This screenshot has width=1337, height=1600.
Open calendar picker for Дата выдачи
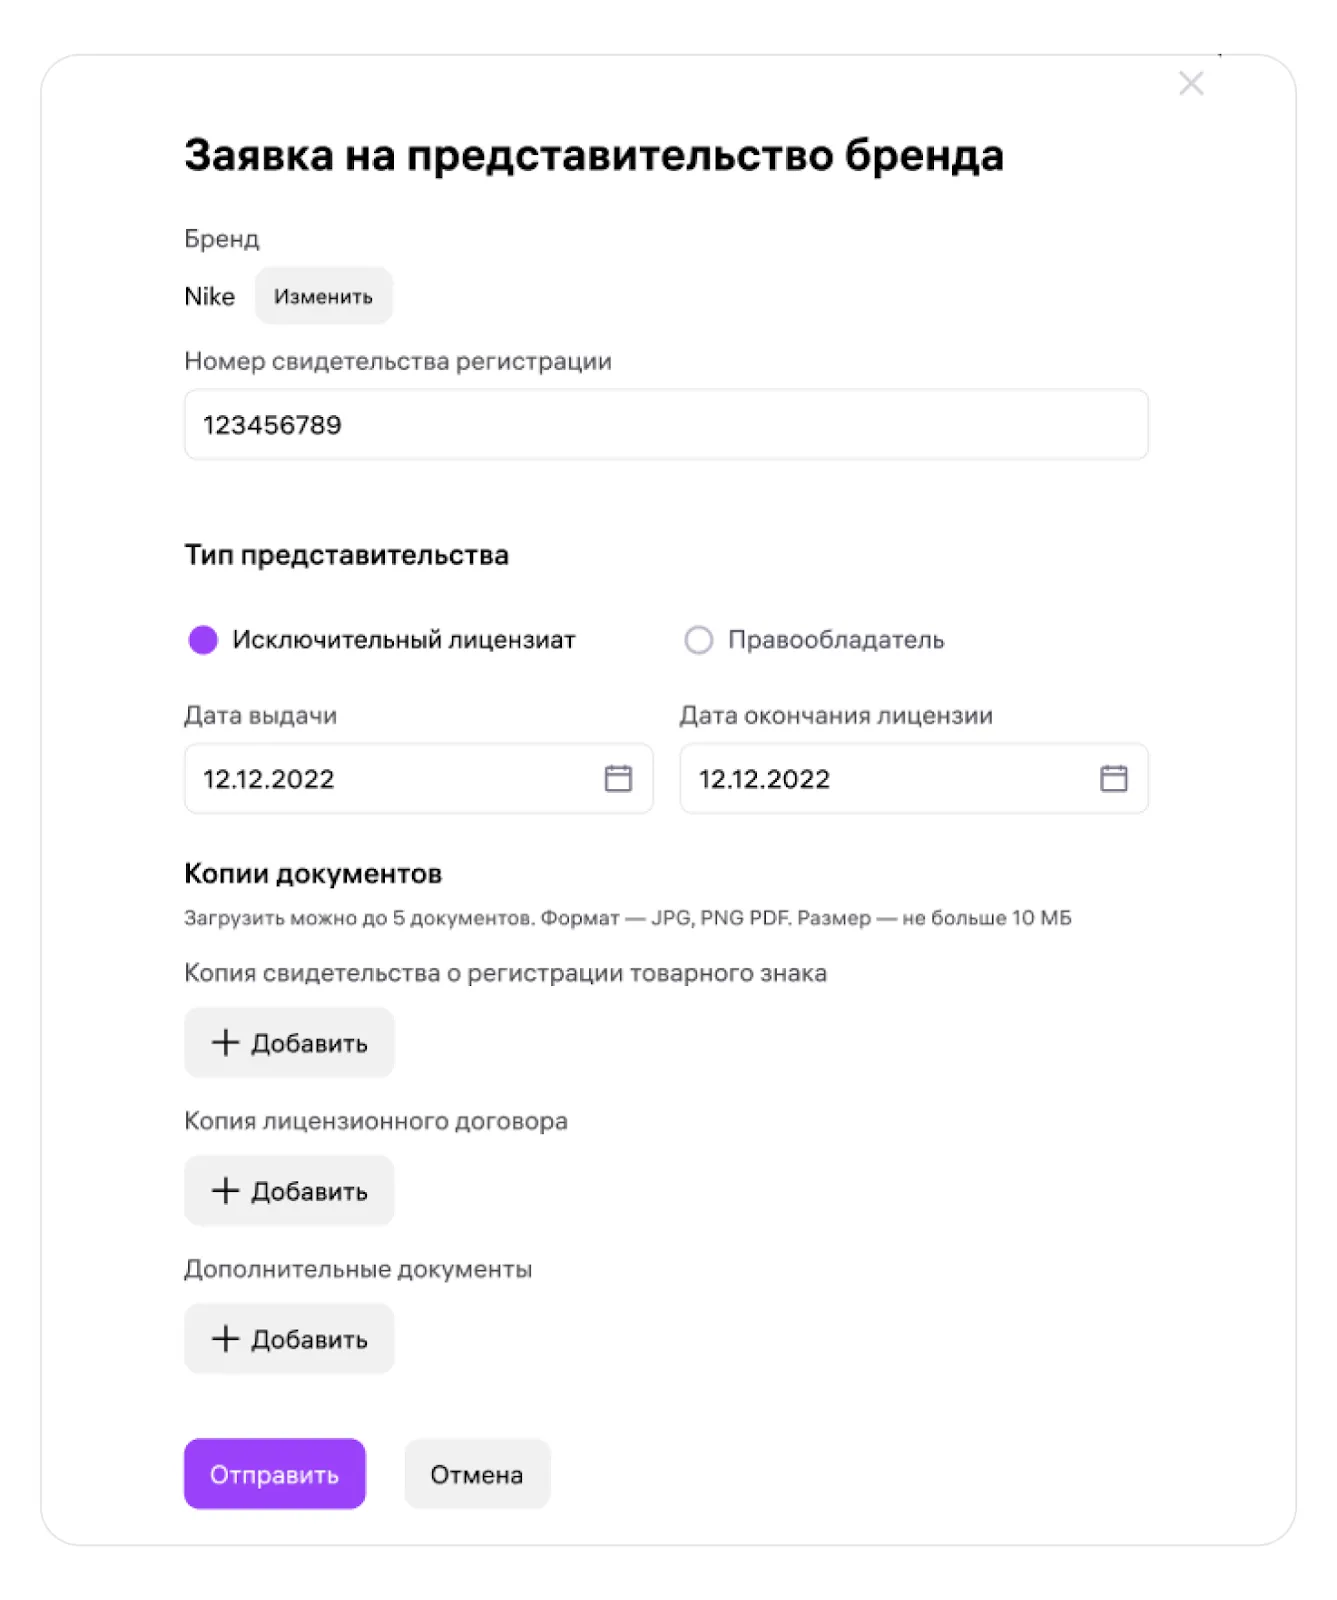point(618,778)
